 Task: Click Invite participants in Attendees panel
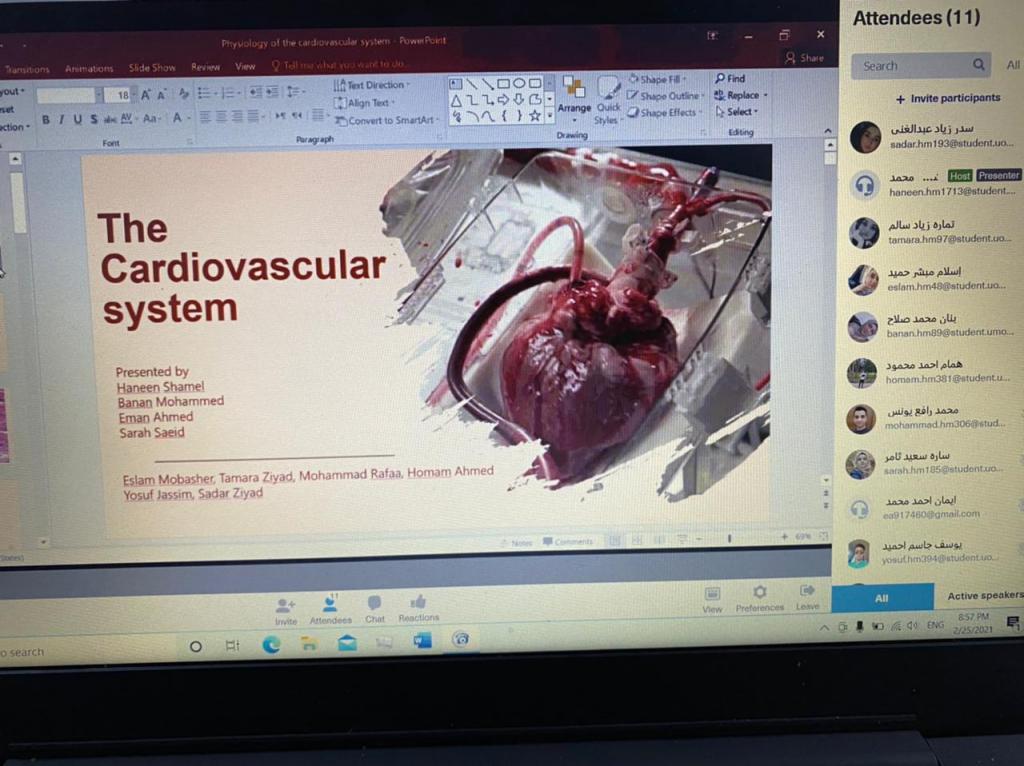point(947,98)
